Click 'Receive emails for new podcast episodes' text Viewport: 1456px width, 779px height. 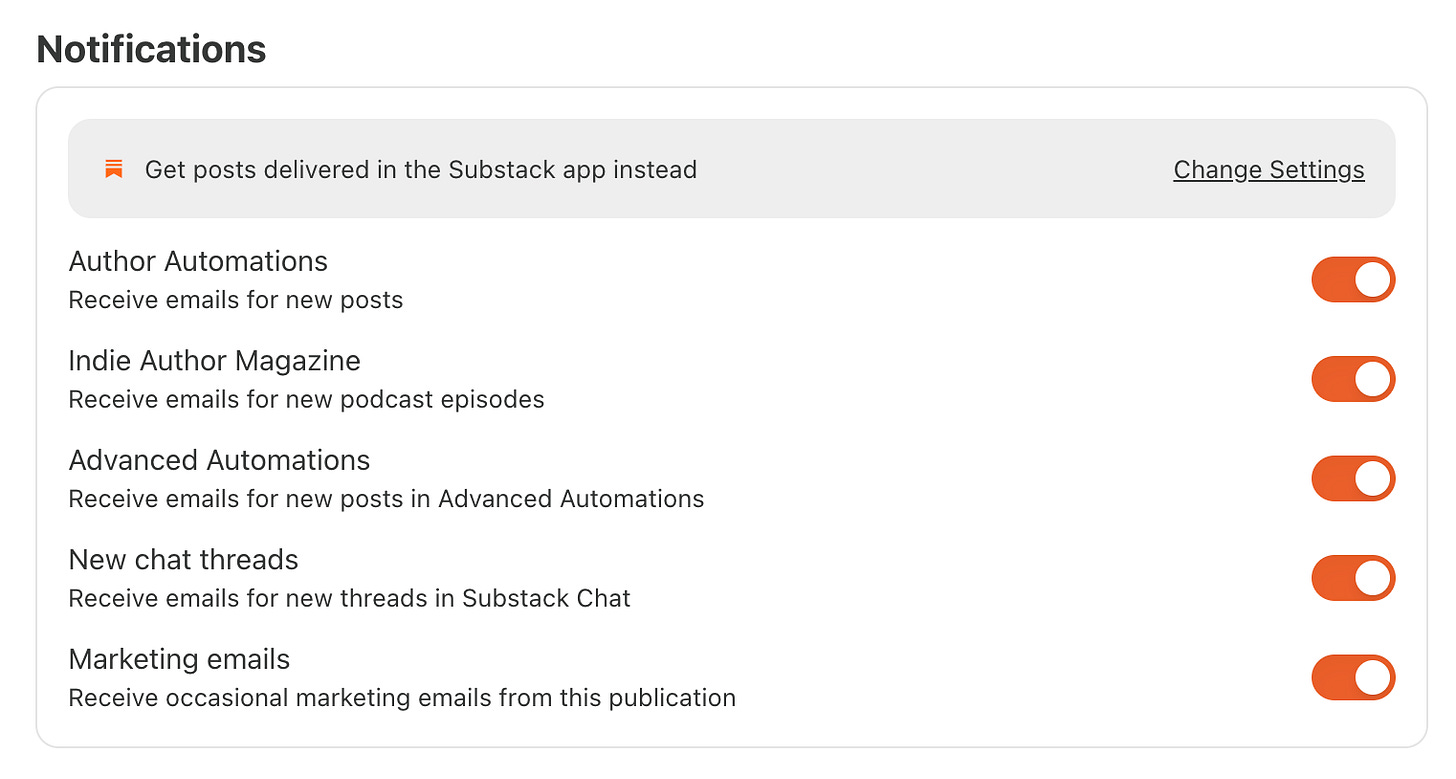click(306, 399)
